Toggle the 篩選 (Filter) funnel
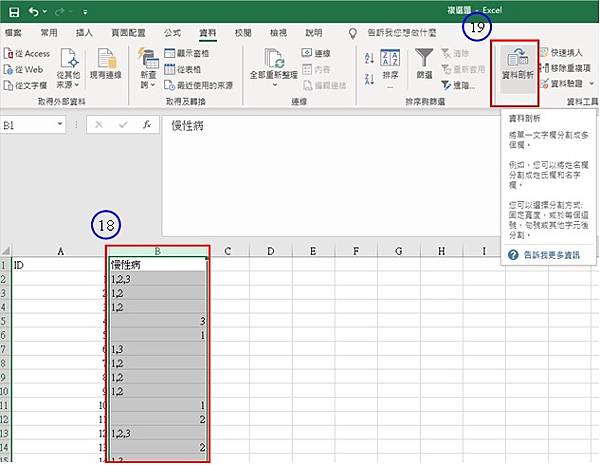 [424, 64]
